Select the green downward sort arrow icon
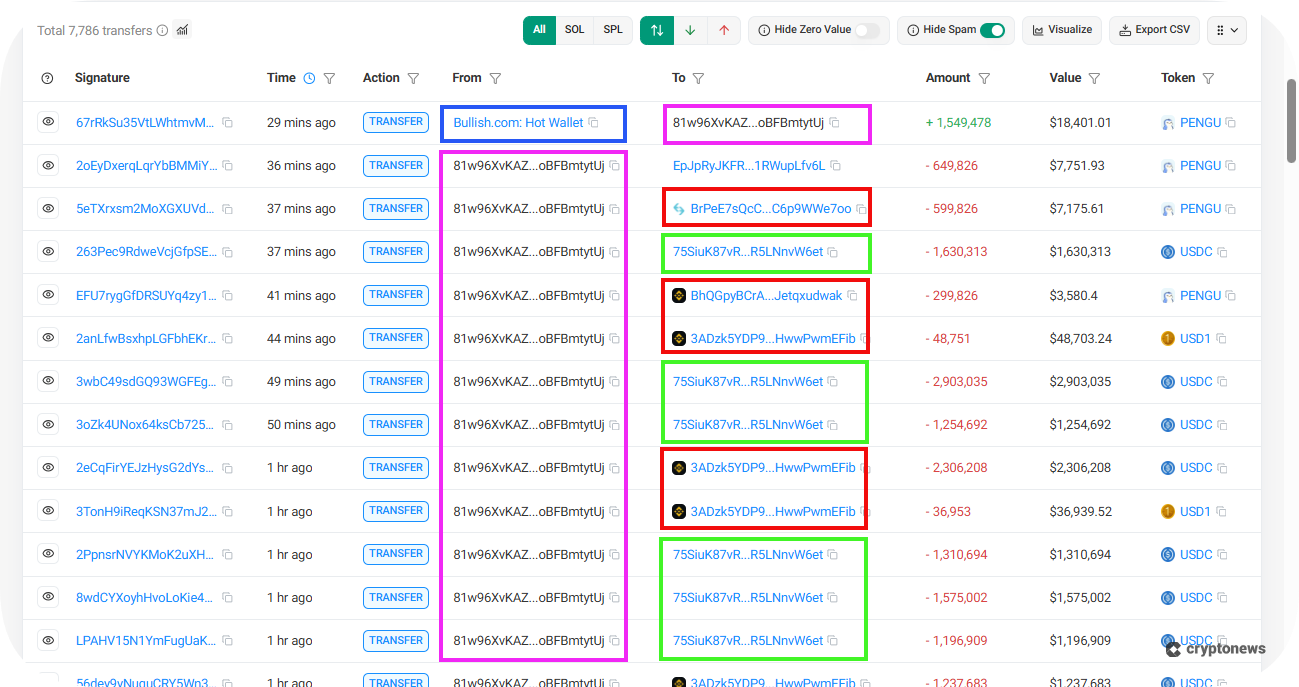This screenshot has height=687, width=1299. coord(689,30)
